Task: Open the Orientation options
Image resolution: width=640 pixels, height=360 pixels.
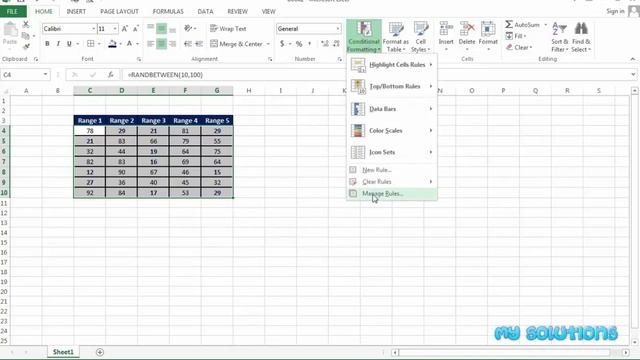Action: pos(190,28)
